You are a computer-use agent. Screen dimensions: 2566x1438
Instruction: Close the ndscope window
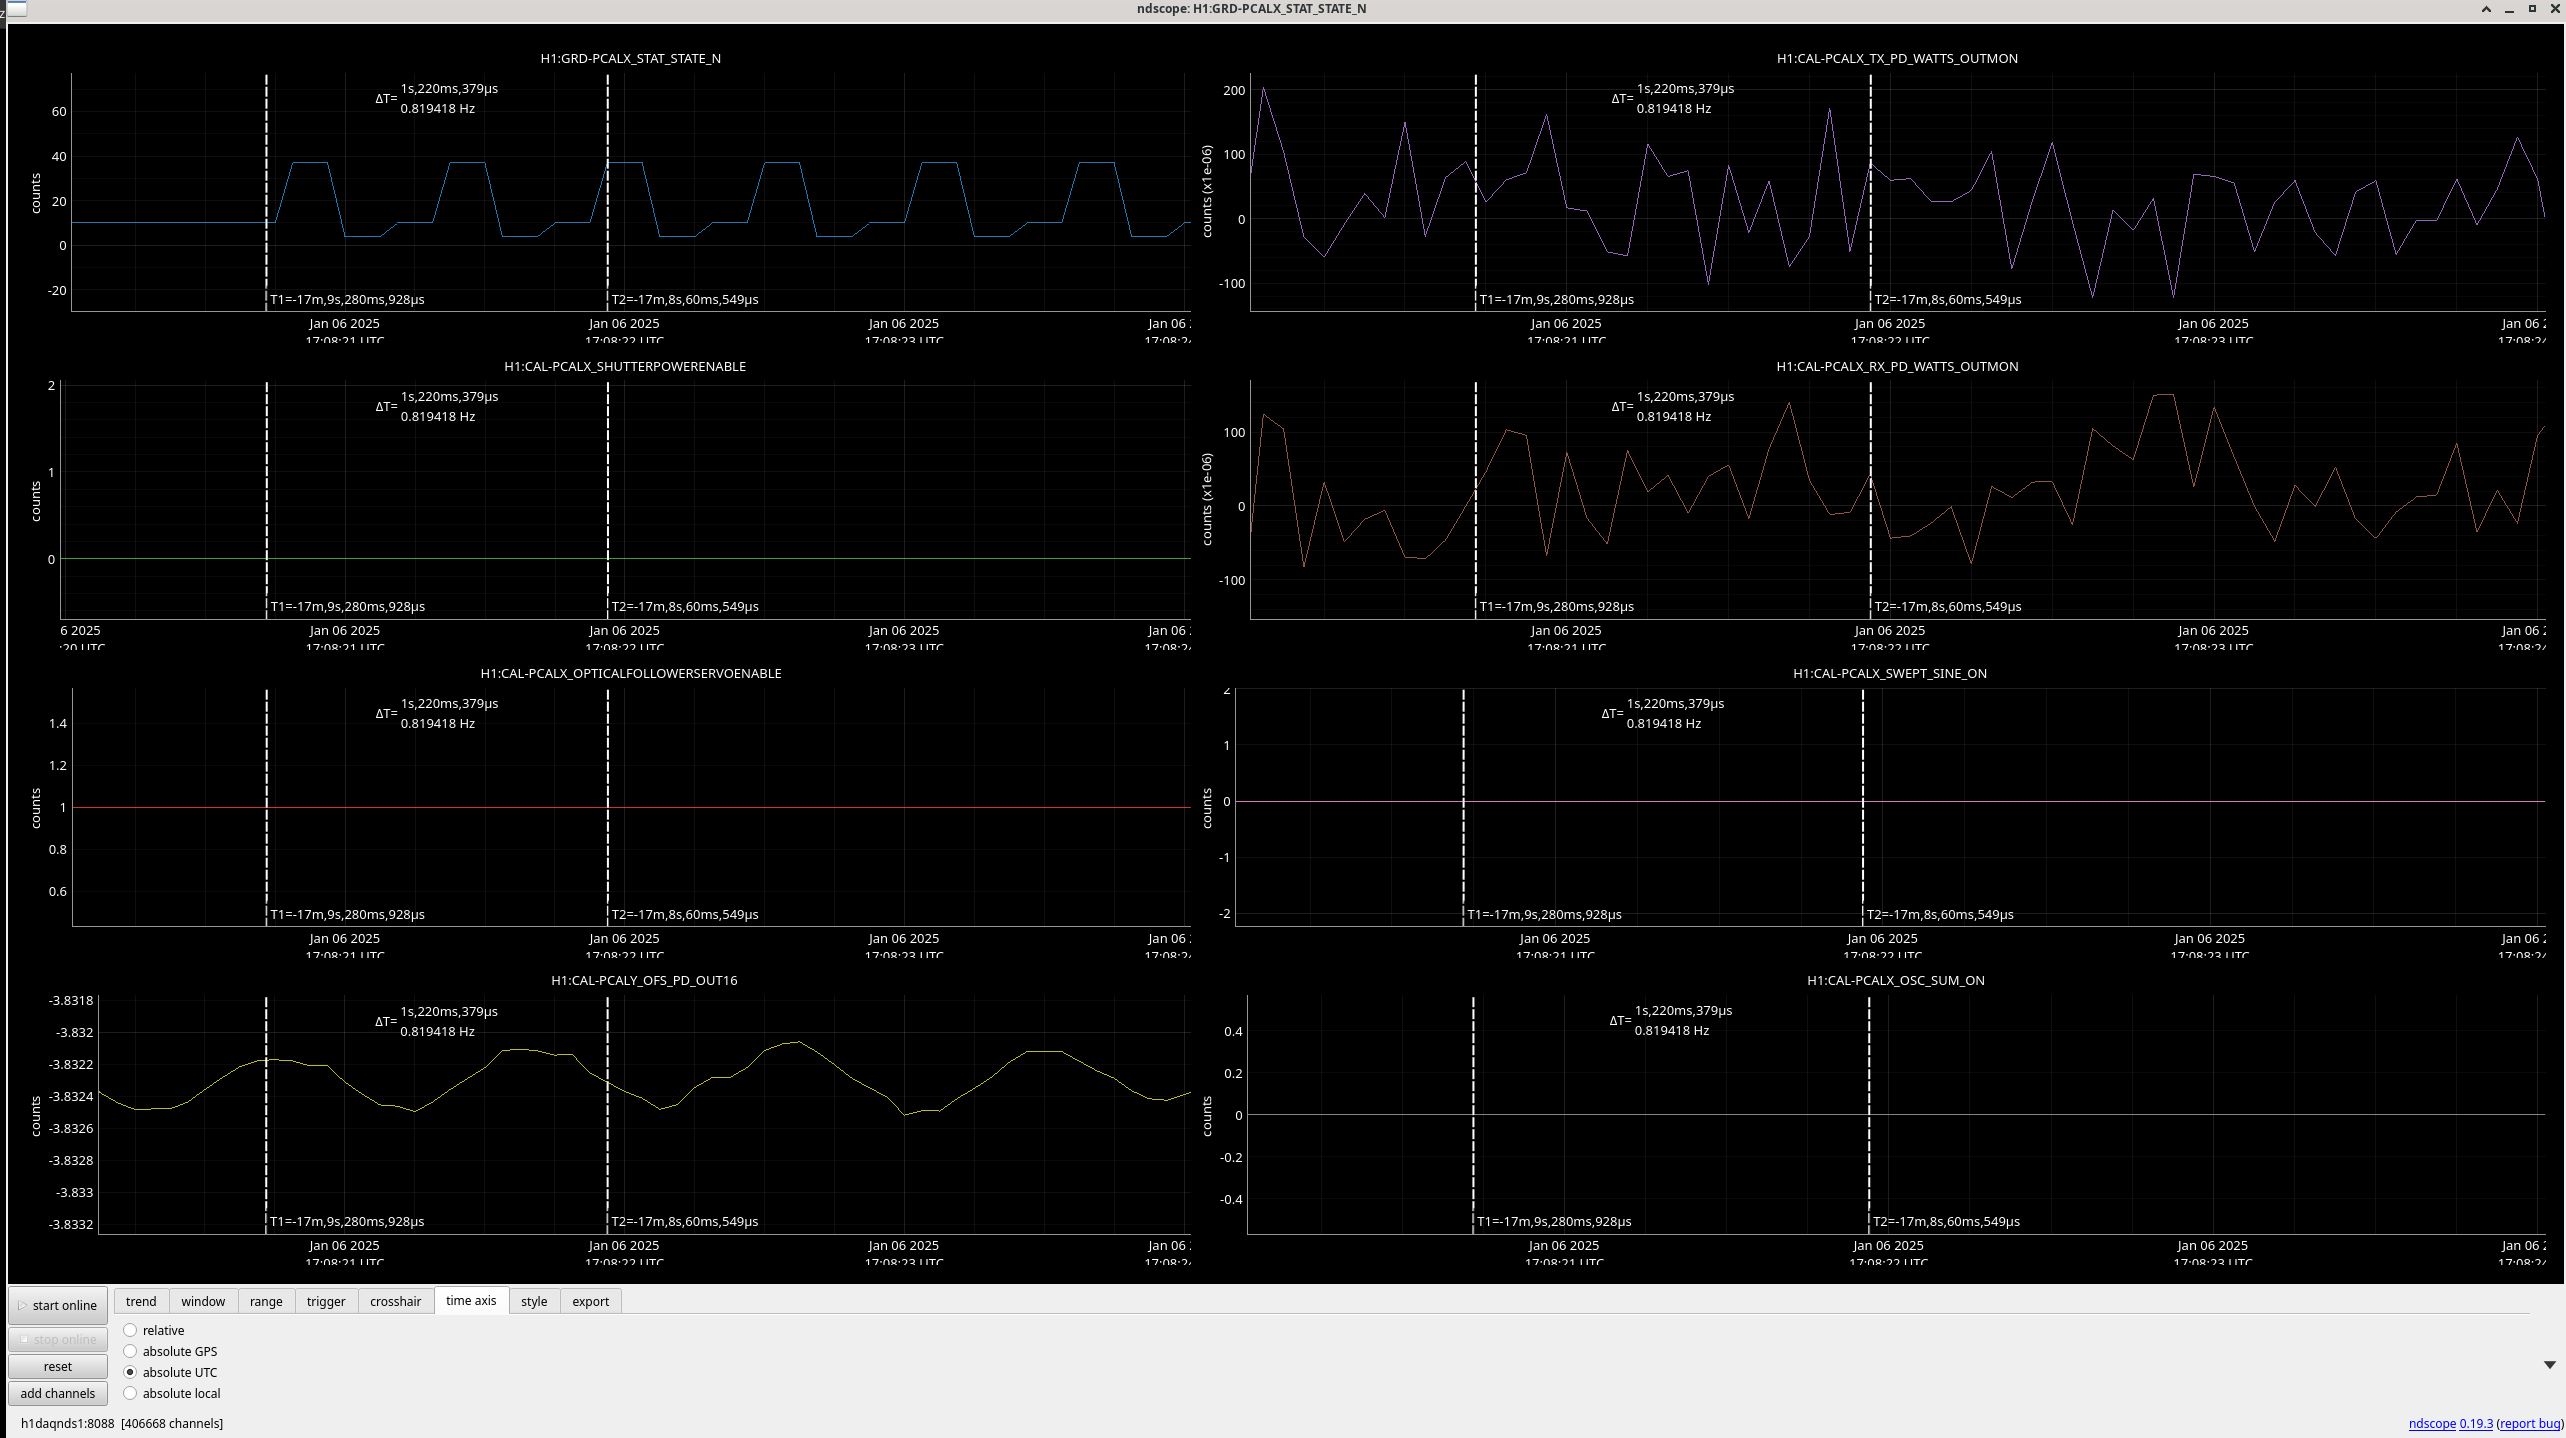[2555, 9]
